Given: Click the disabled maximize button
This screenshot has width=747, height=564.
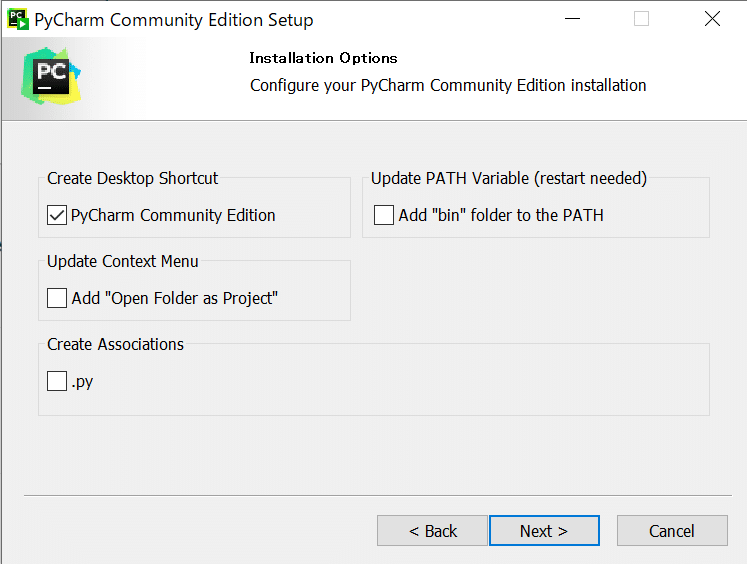Looking at the screenshot, I should pos(641,19).
